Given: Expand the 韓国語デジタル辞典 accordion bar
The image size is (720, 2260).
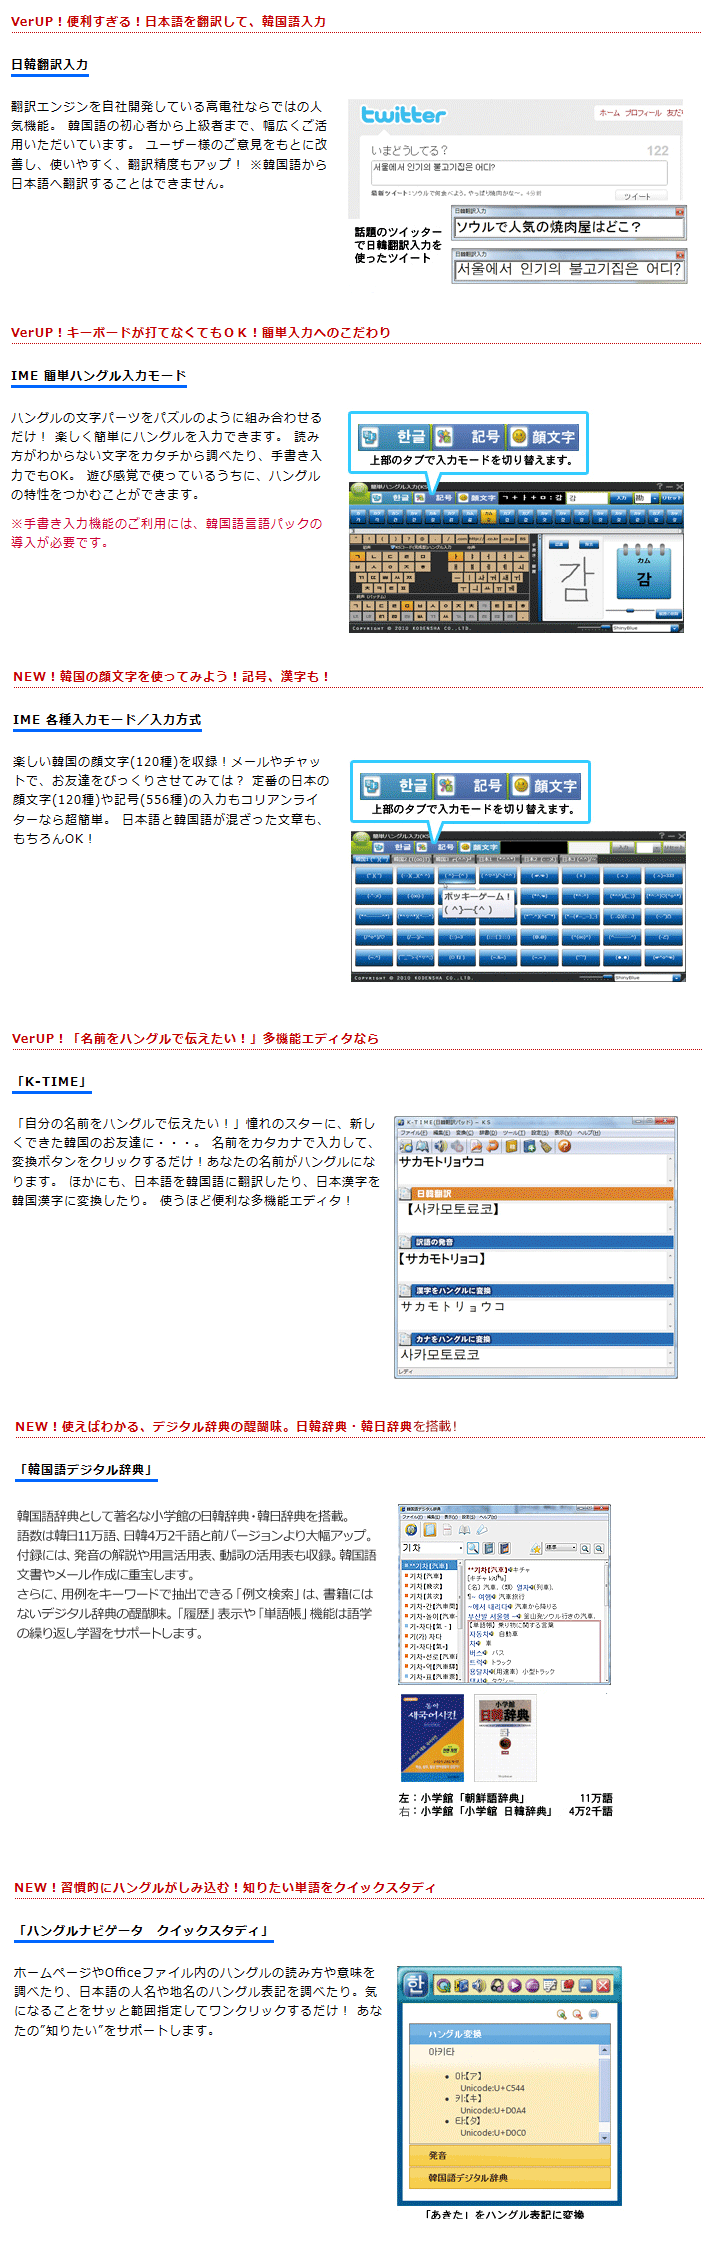Looking at the screenshot, I should pos(509,2178).
